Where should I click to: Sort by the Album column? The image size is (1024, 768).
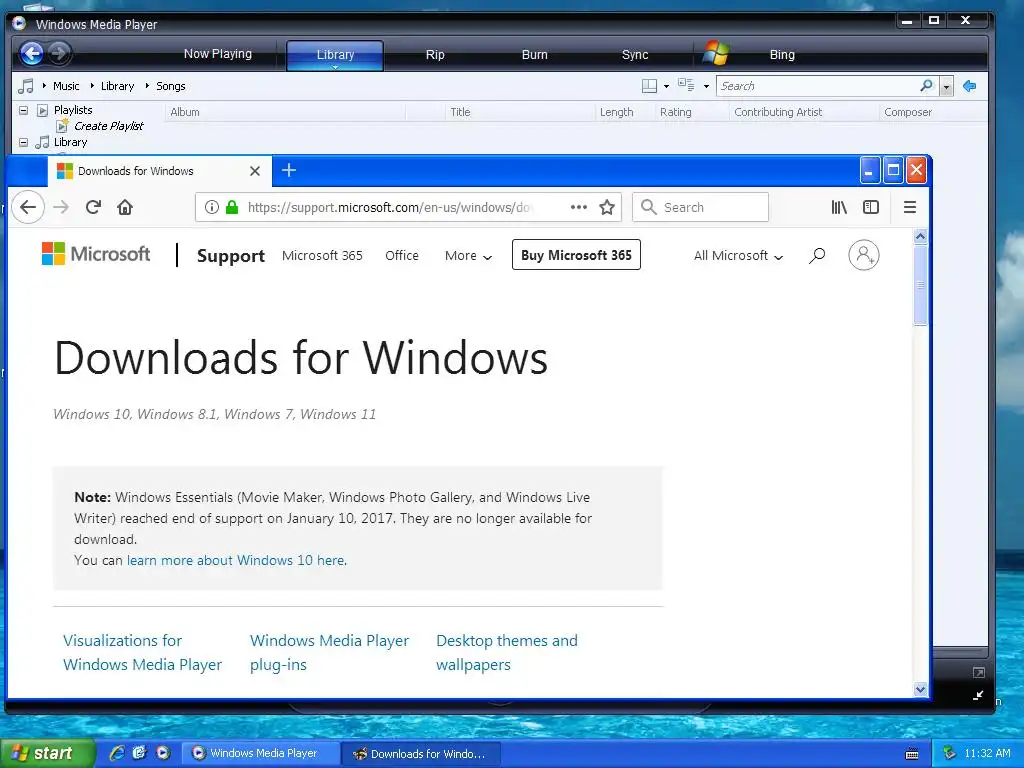pyautogui.click(x=185, y=112)
